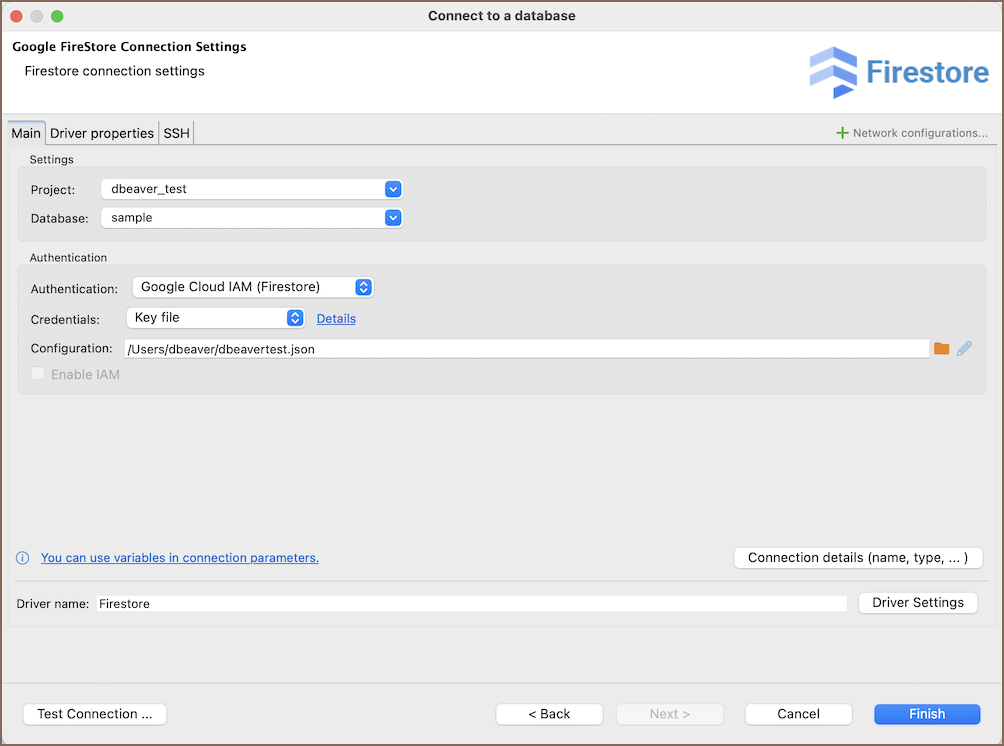Select the Main tab
The height and width of the screenshot is (746, 1004).
(26, 133)
